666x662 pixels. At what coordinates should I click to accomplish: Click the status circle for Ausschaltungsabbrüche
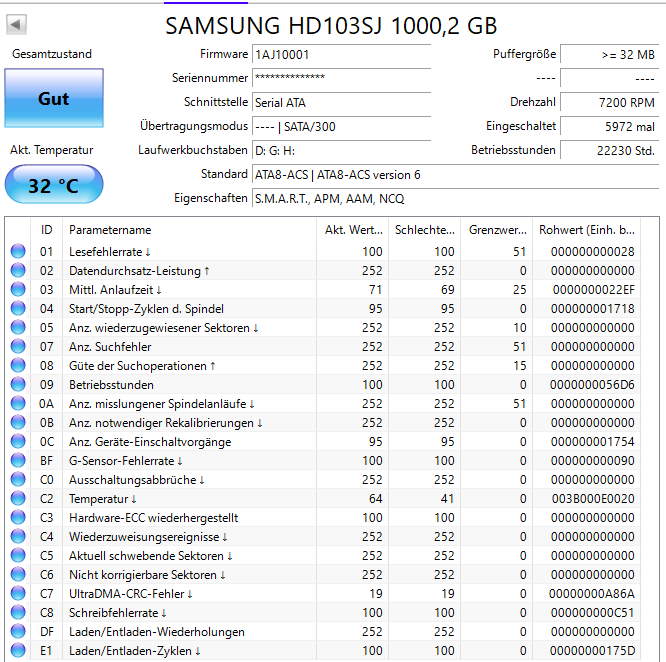tap(18, 479)
